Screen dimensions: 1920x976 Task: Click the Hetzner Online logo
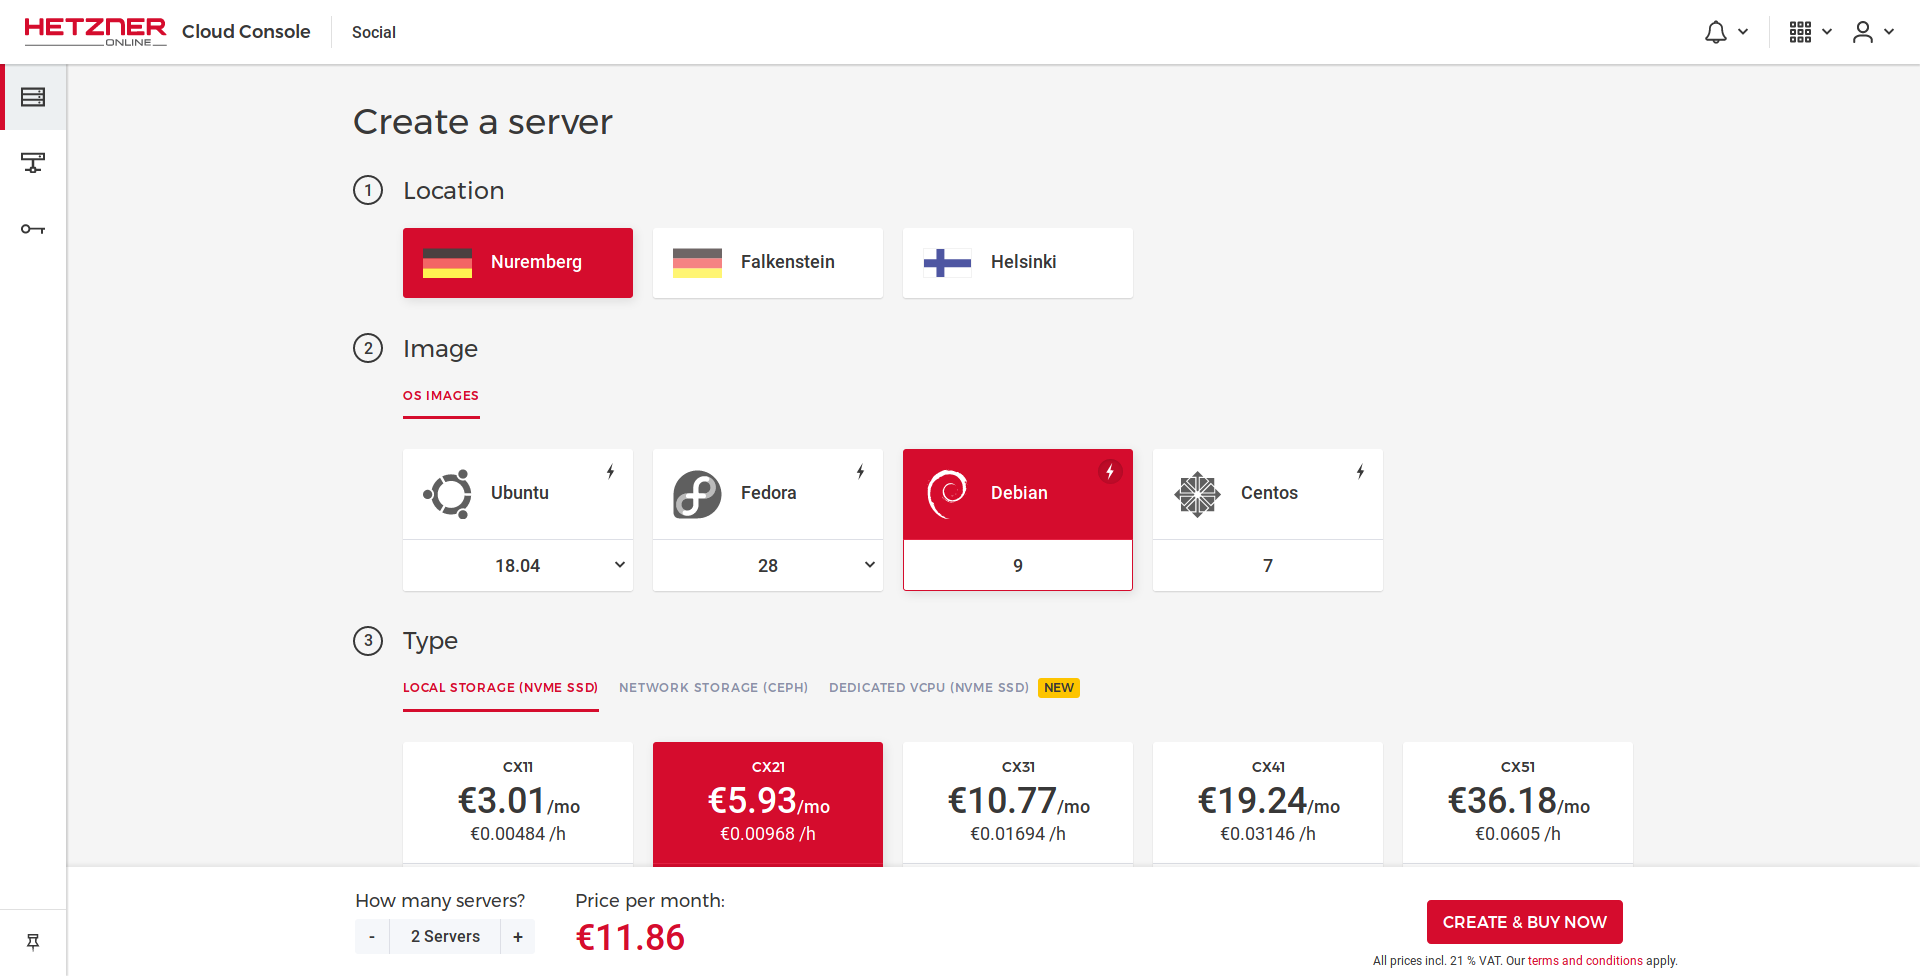(x=95, y=31)
